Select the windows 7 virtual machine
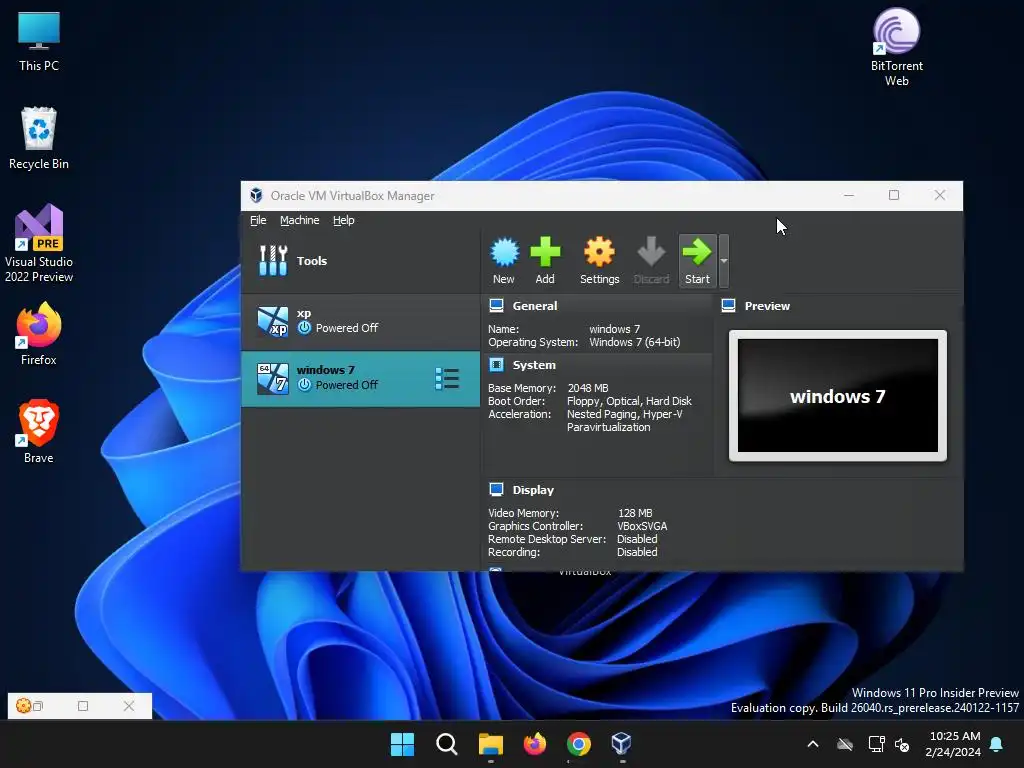The width and height of the screenshot is (1024, 768). [360, 379]
